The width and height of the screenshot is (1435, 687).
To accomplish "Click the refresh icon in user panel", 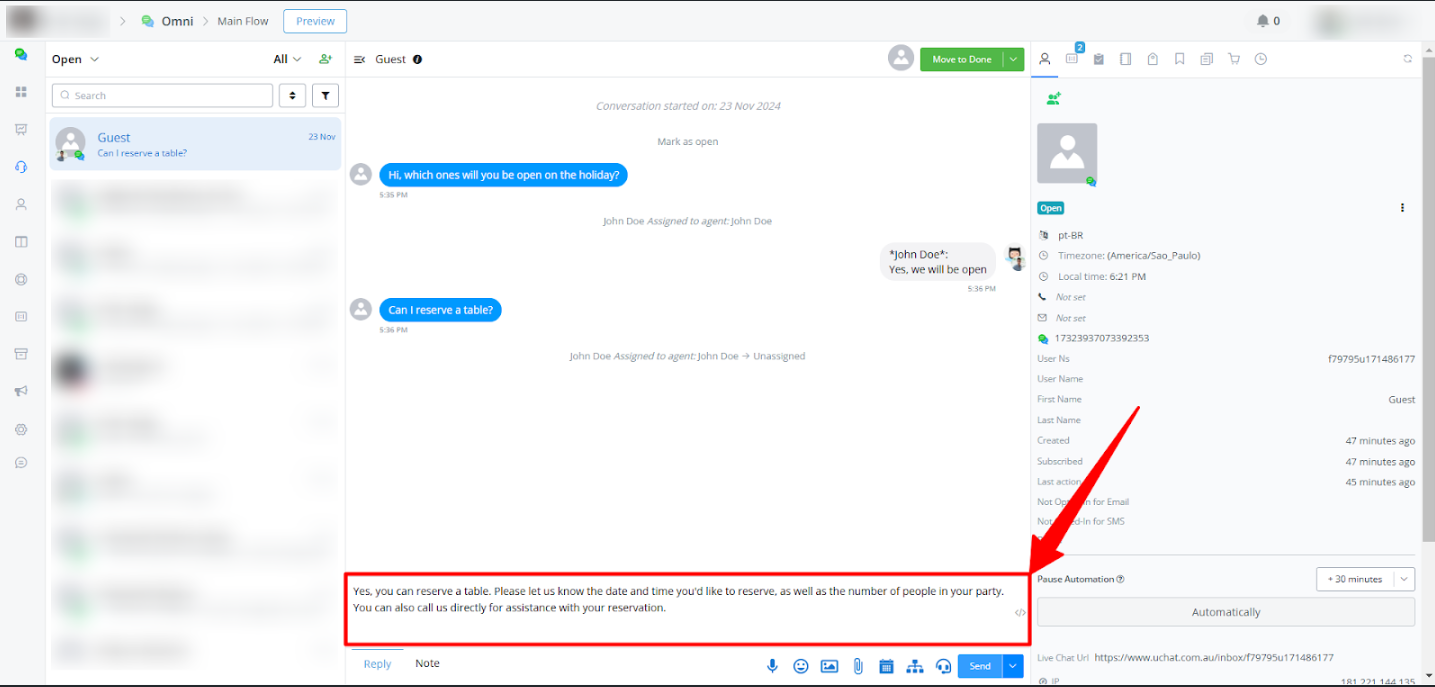I will [x=1408, y=59].
